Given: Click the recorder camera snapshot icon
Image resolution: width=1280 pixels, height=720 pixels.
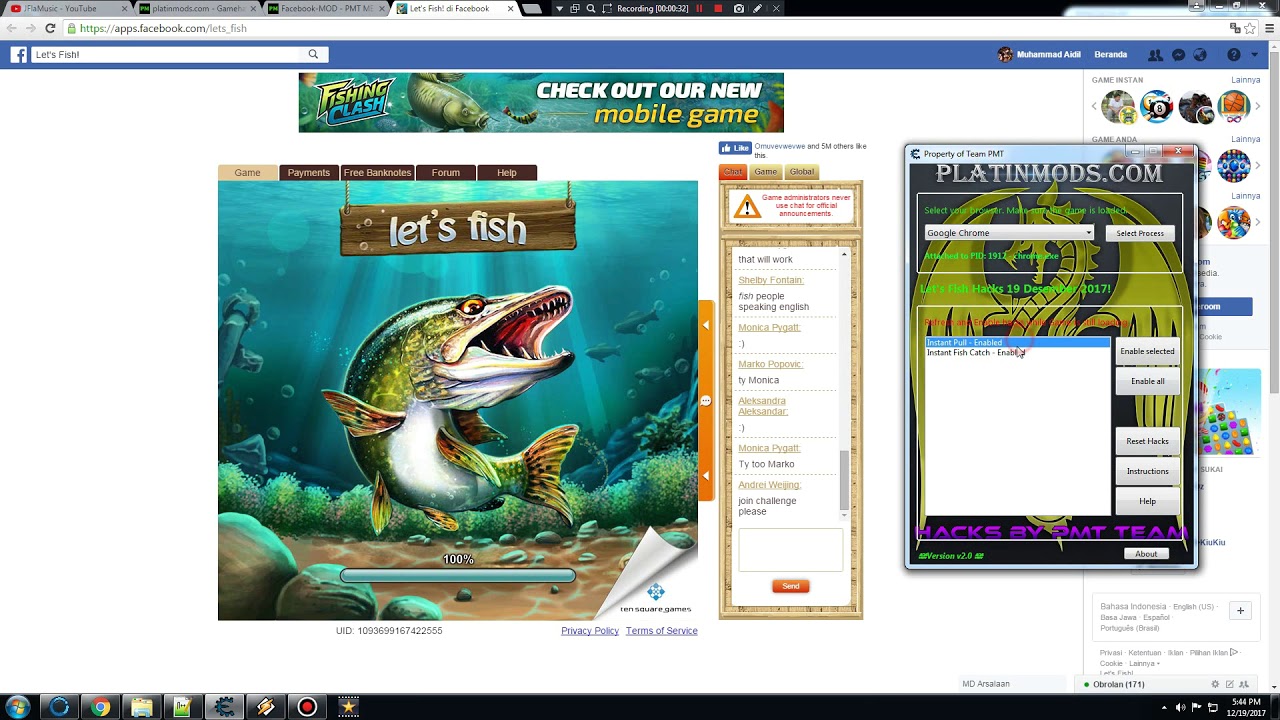Looking at the screenshot, I should click(x=738, y=9).
